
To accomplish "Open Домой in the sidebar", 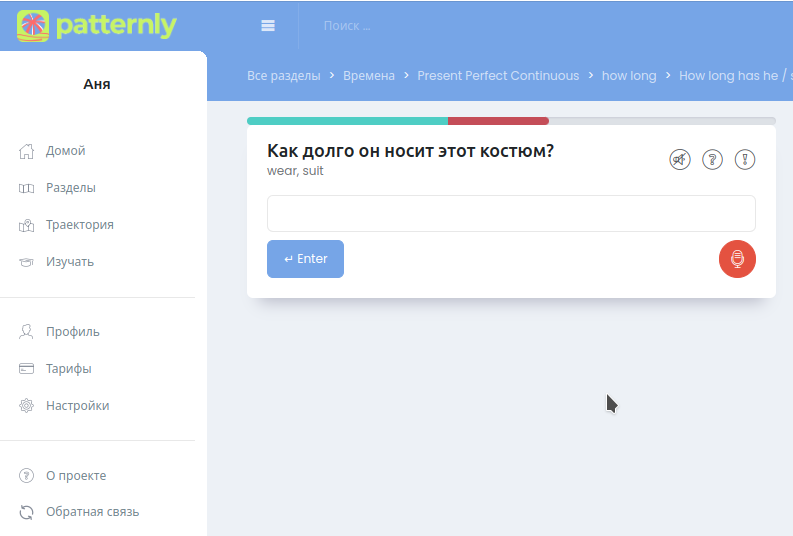I will pyautogui.click(x=65, y=151).
